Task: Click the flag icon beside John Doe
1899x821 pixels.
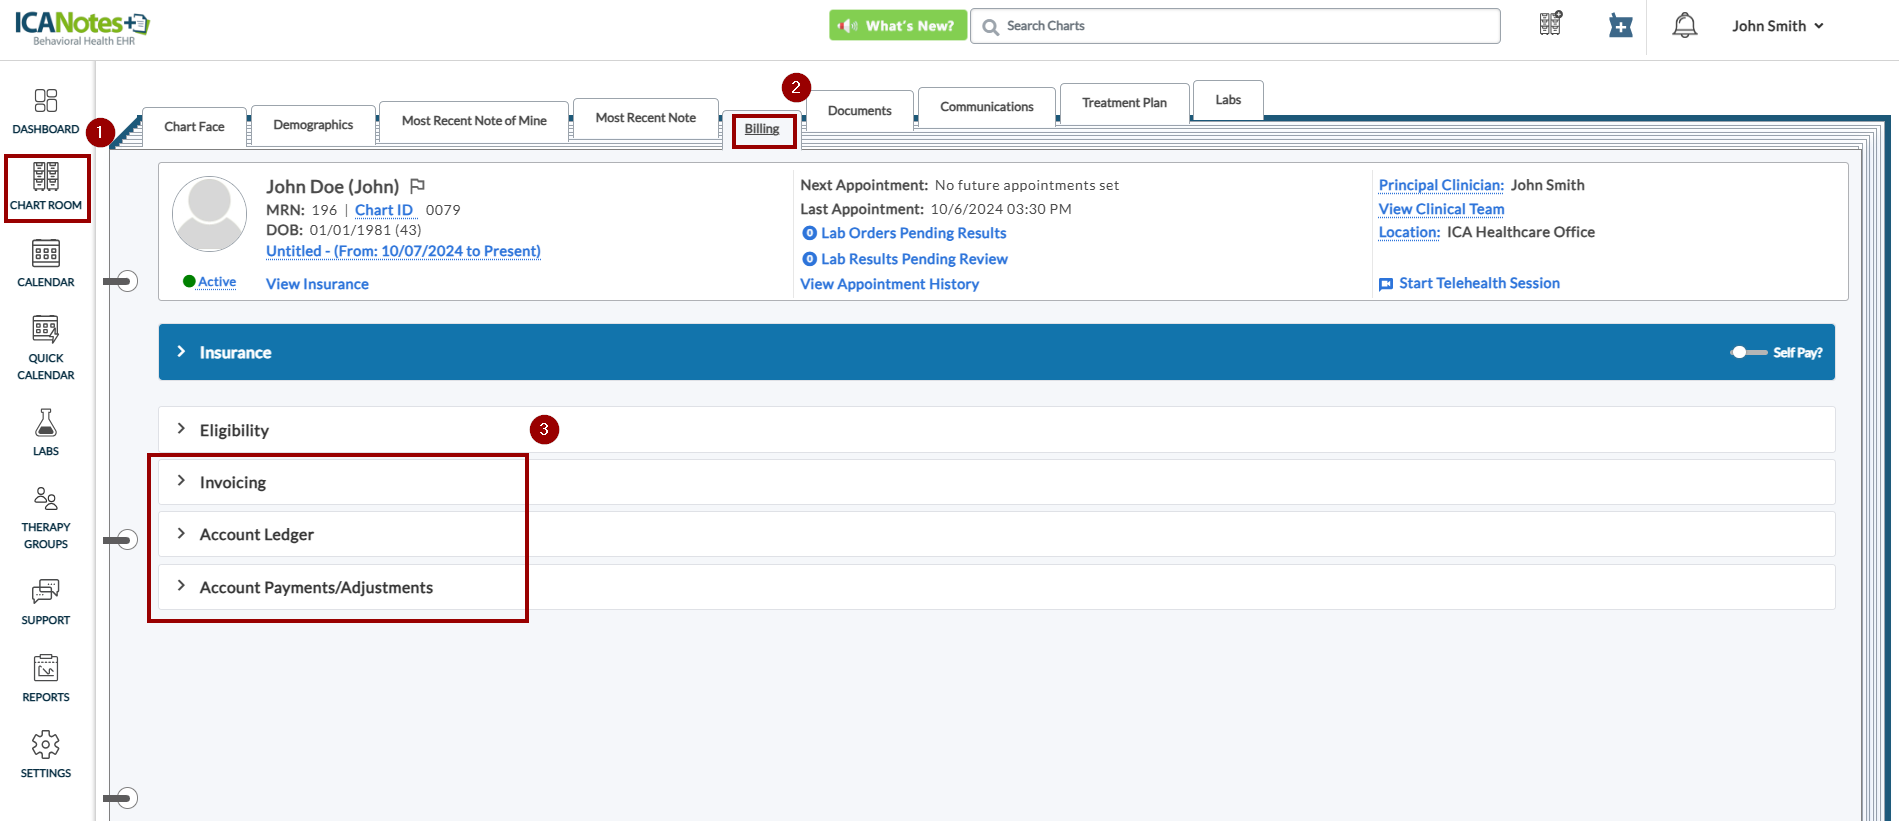Action: 418,186
